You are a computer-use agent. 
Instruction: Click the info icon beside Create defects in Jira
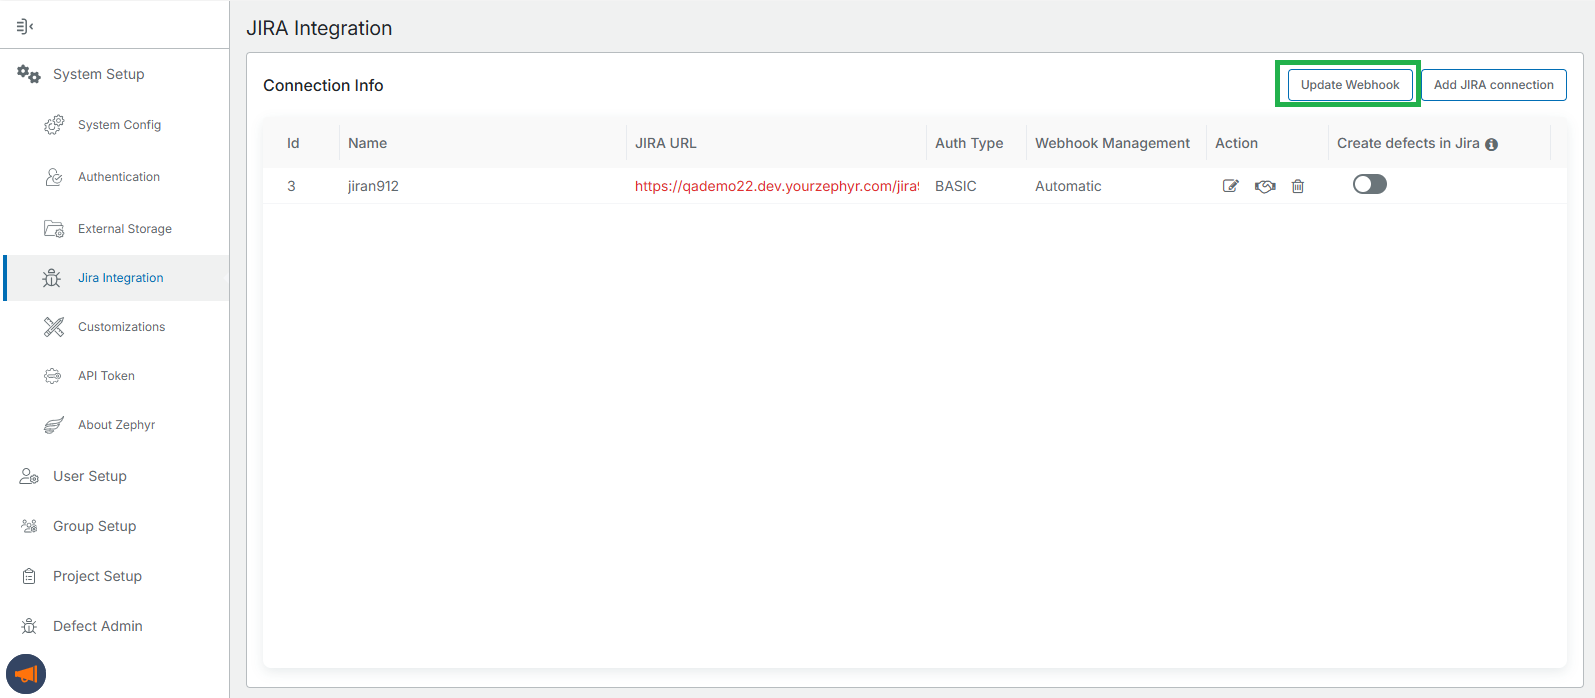click(x=1491, y=144)
